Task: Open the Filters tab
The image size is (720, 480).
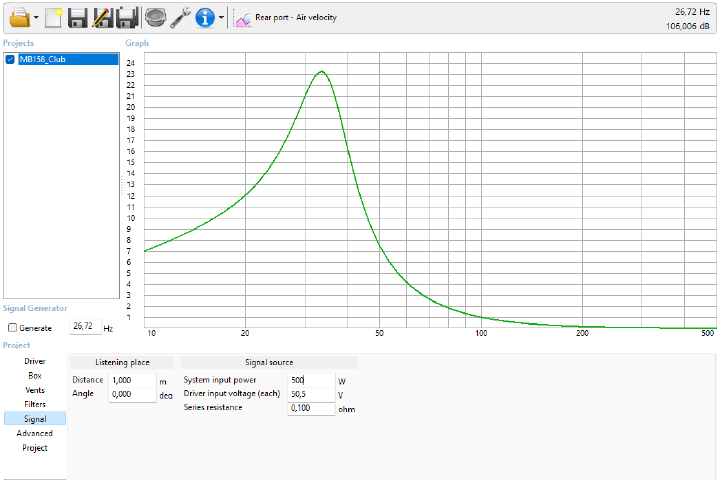Action: 35,404
